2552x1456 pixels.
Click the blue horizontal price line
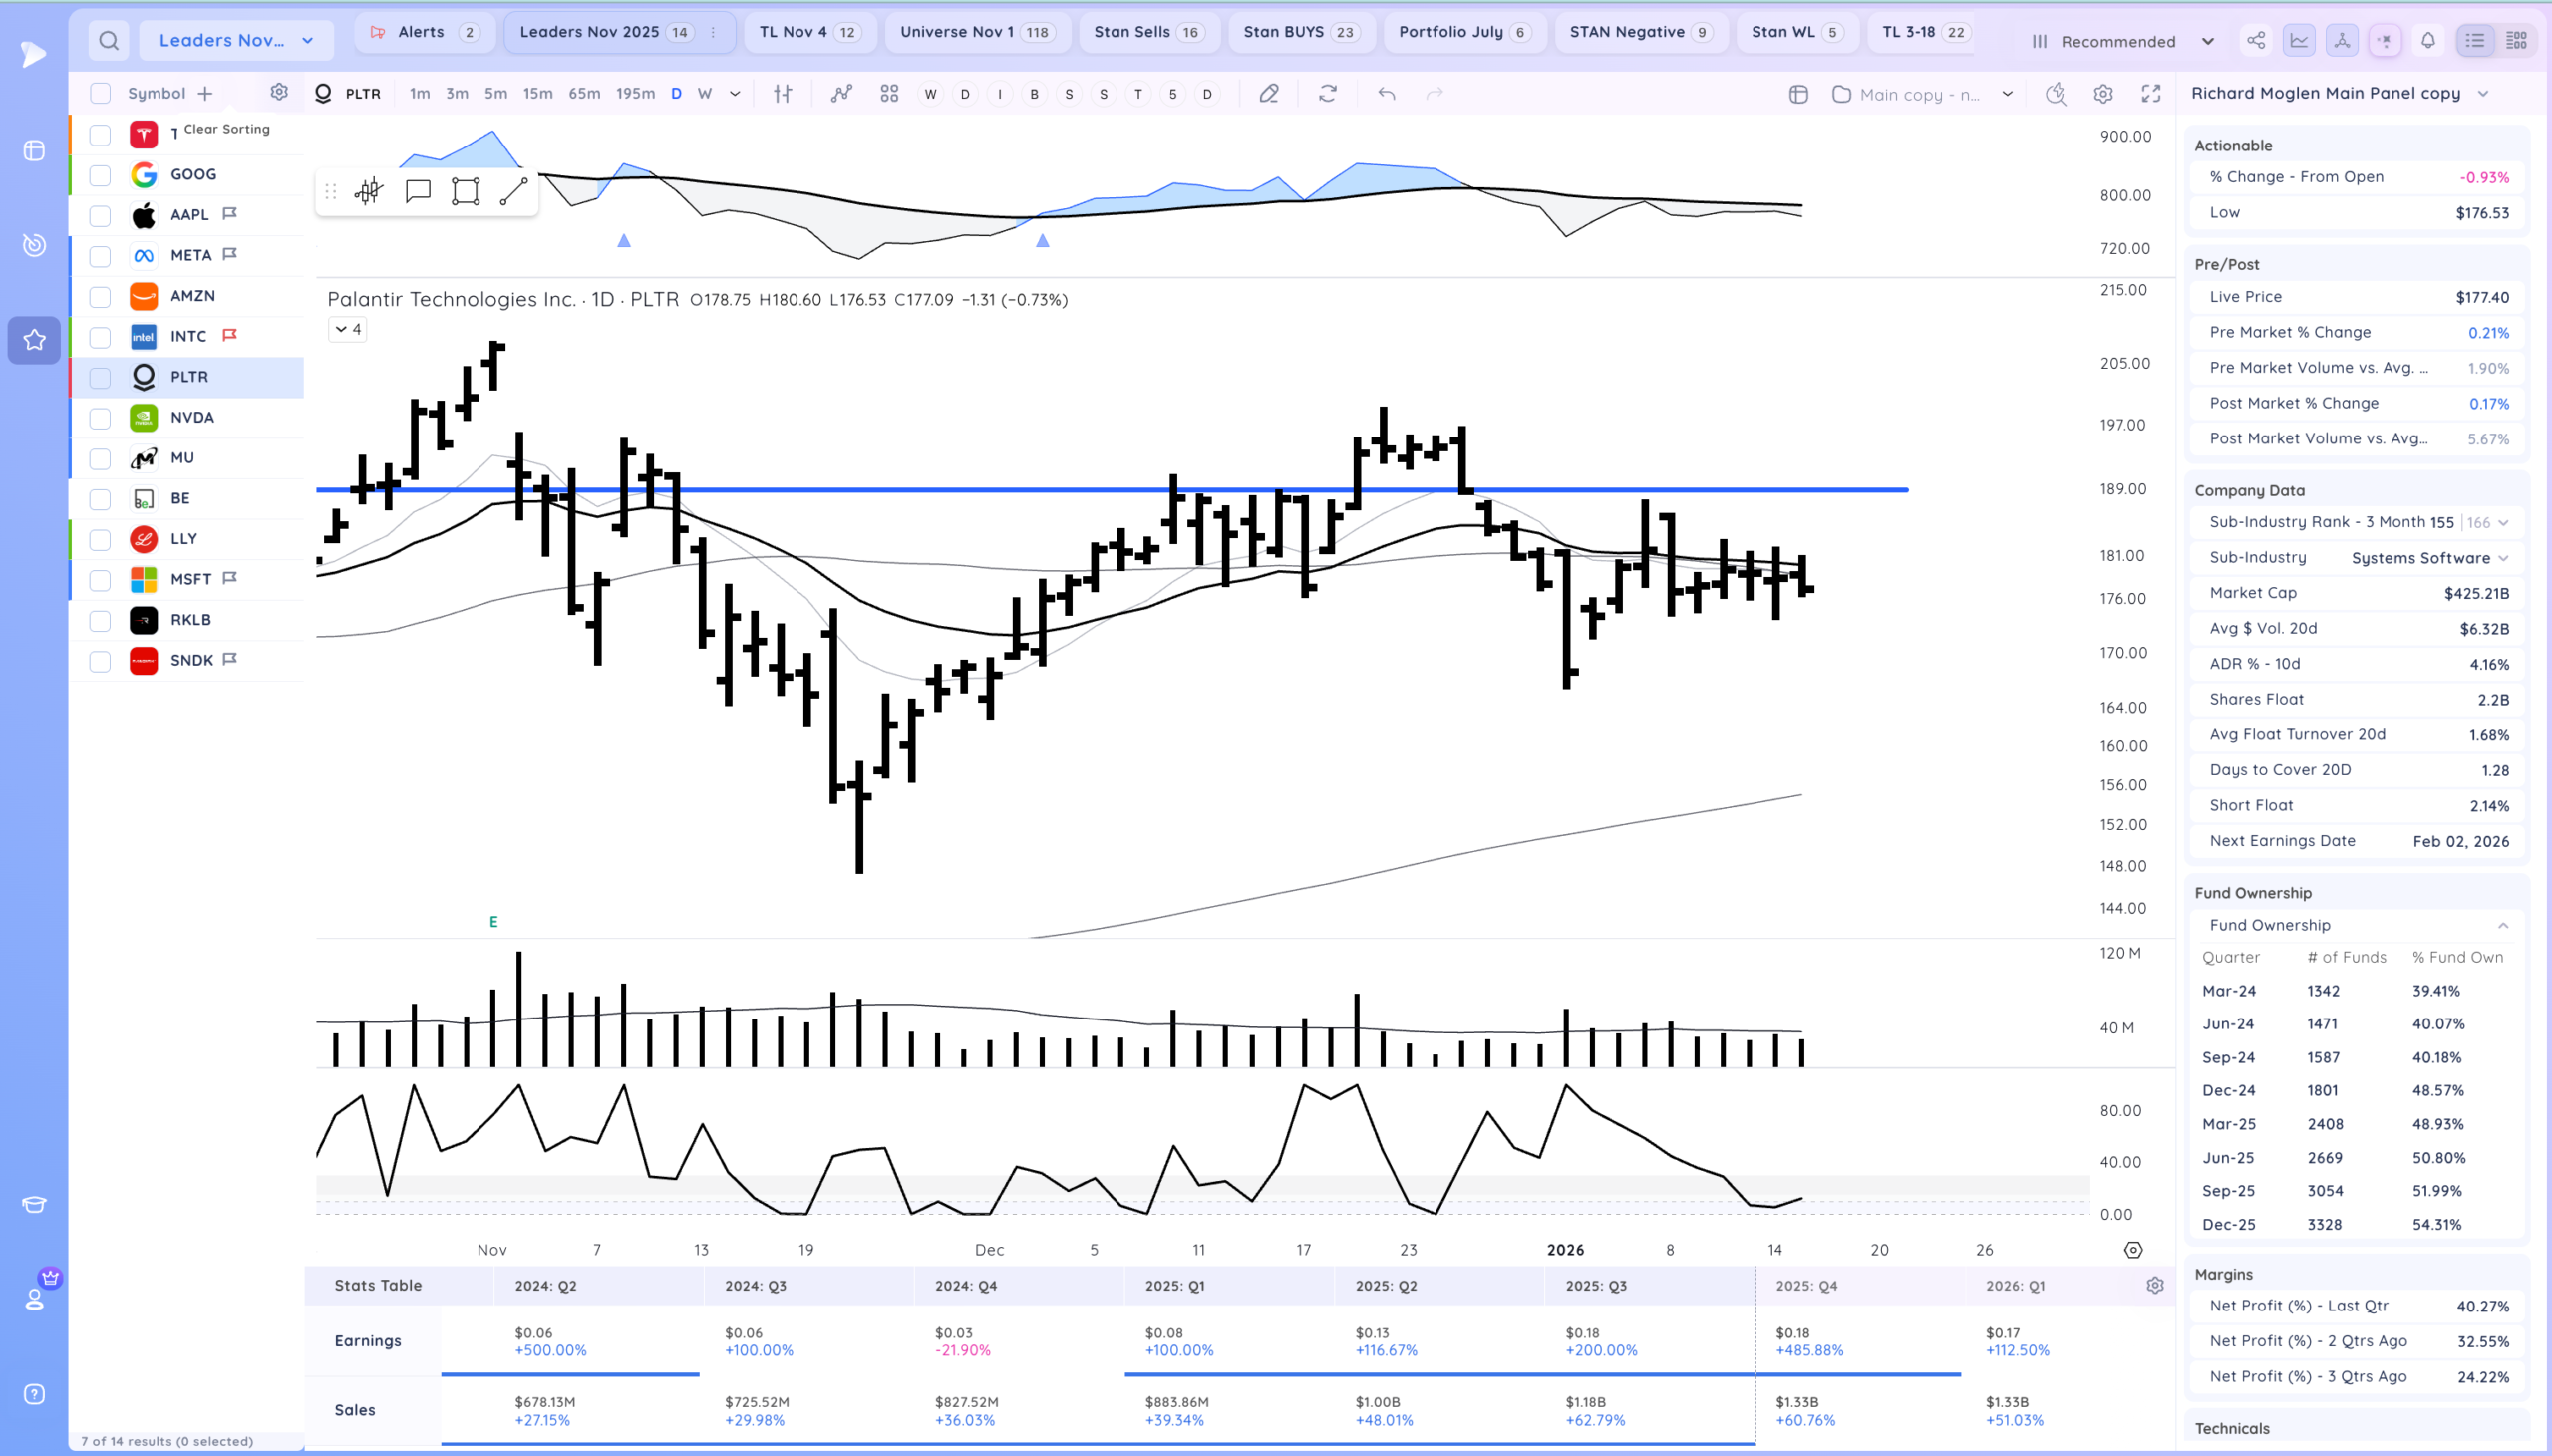pyautogui.click(x=1112, y=490)
